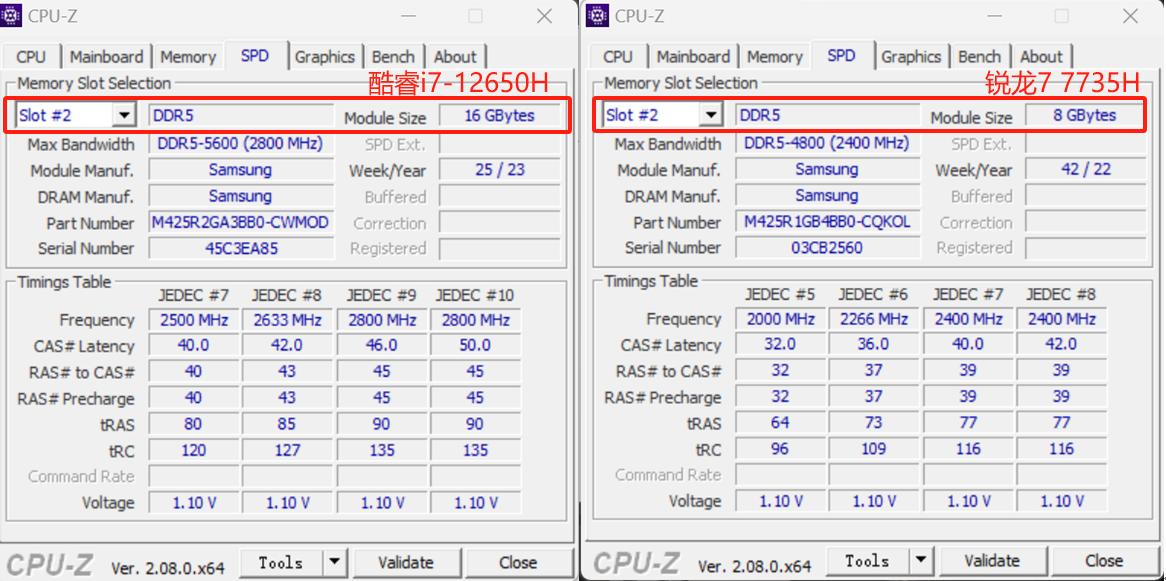Minimize the right CPU-Z window
This screenshot has width=1166, height=581.
pyautogui.click(x=996, y=16)
